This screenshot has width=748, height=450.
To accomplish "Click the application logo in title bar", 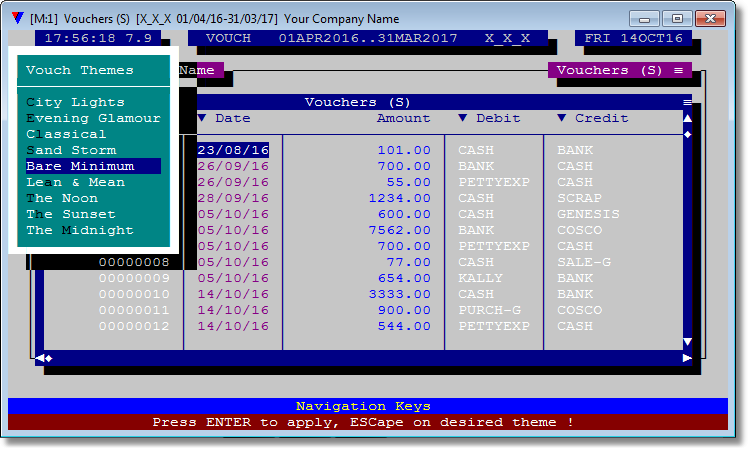I will (18, 19).
